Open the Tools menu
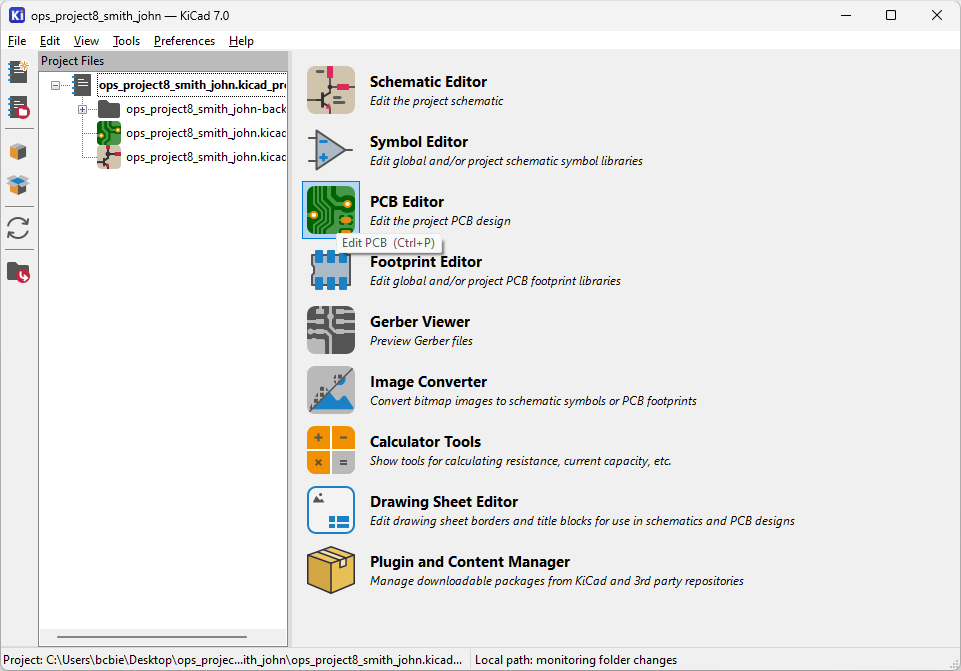 pos(126,41)
